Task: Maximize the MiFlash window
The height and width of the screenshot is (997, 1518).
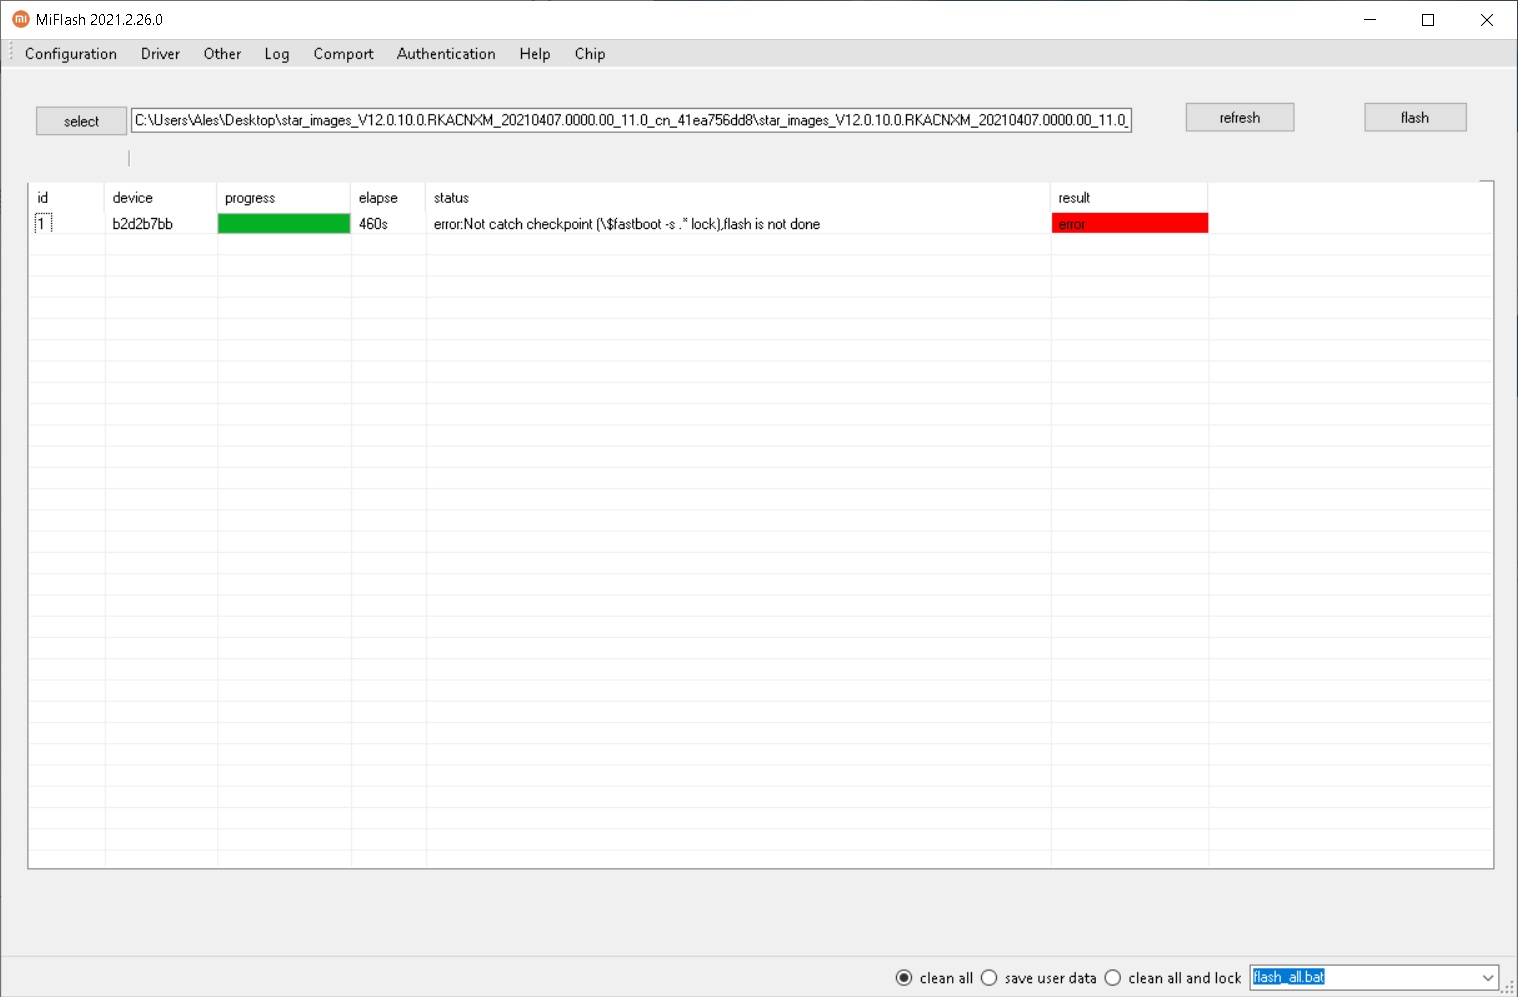Action: point(1428,19)
